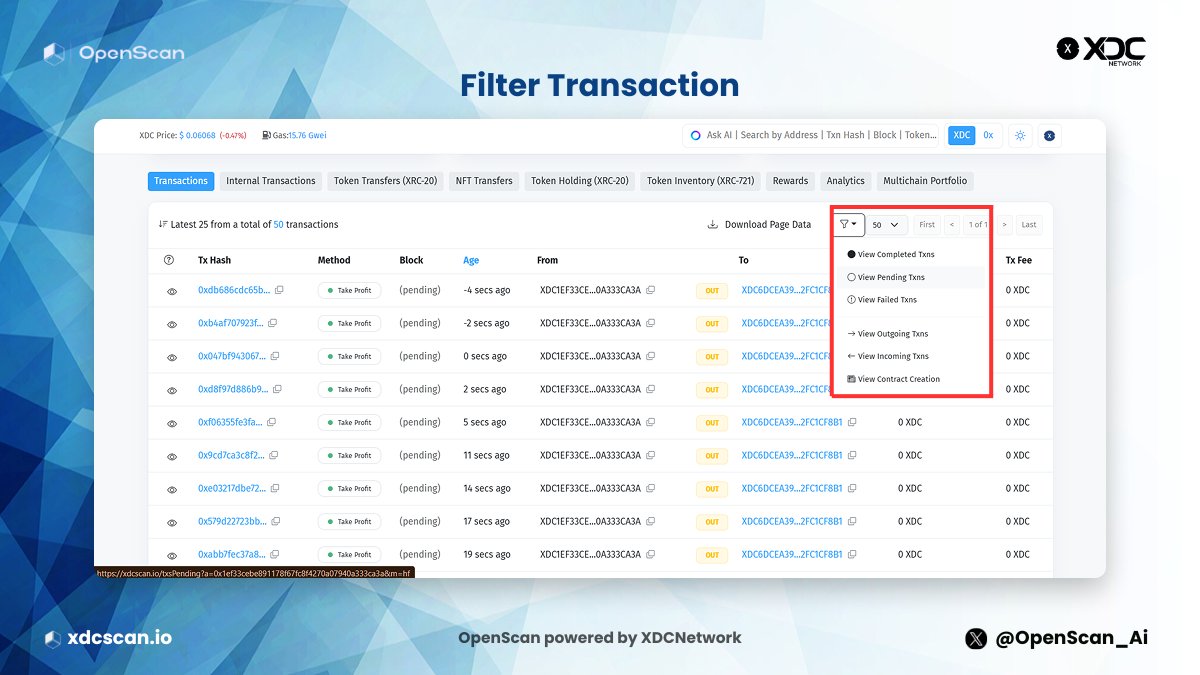Copy To address in 5 secs ago row
The width and height of the screenshot is (1200, 675).
click(x=852, y=422)
